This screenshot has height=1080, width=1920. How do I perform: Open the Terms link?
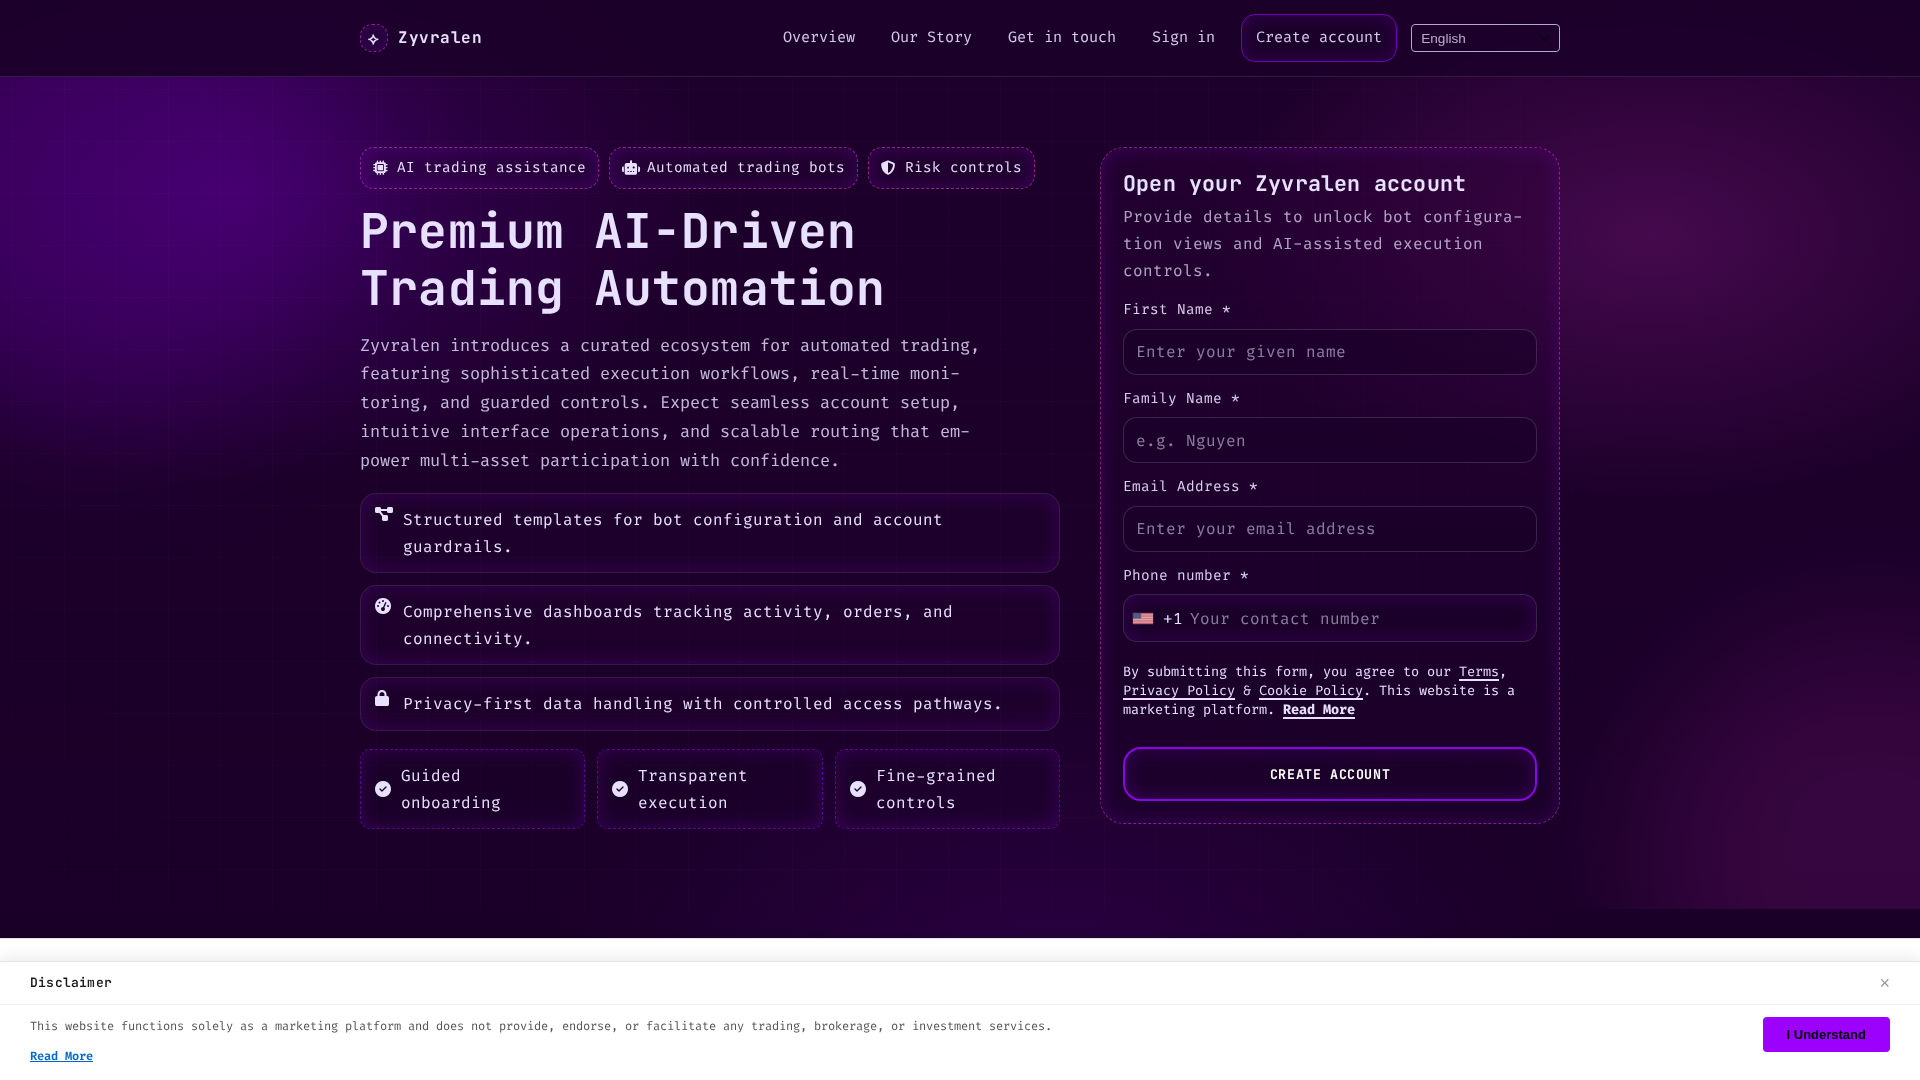pyautogui.click(x=1478, y=672)
